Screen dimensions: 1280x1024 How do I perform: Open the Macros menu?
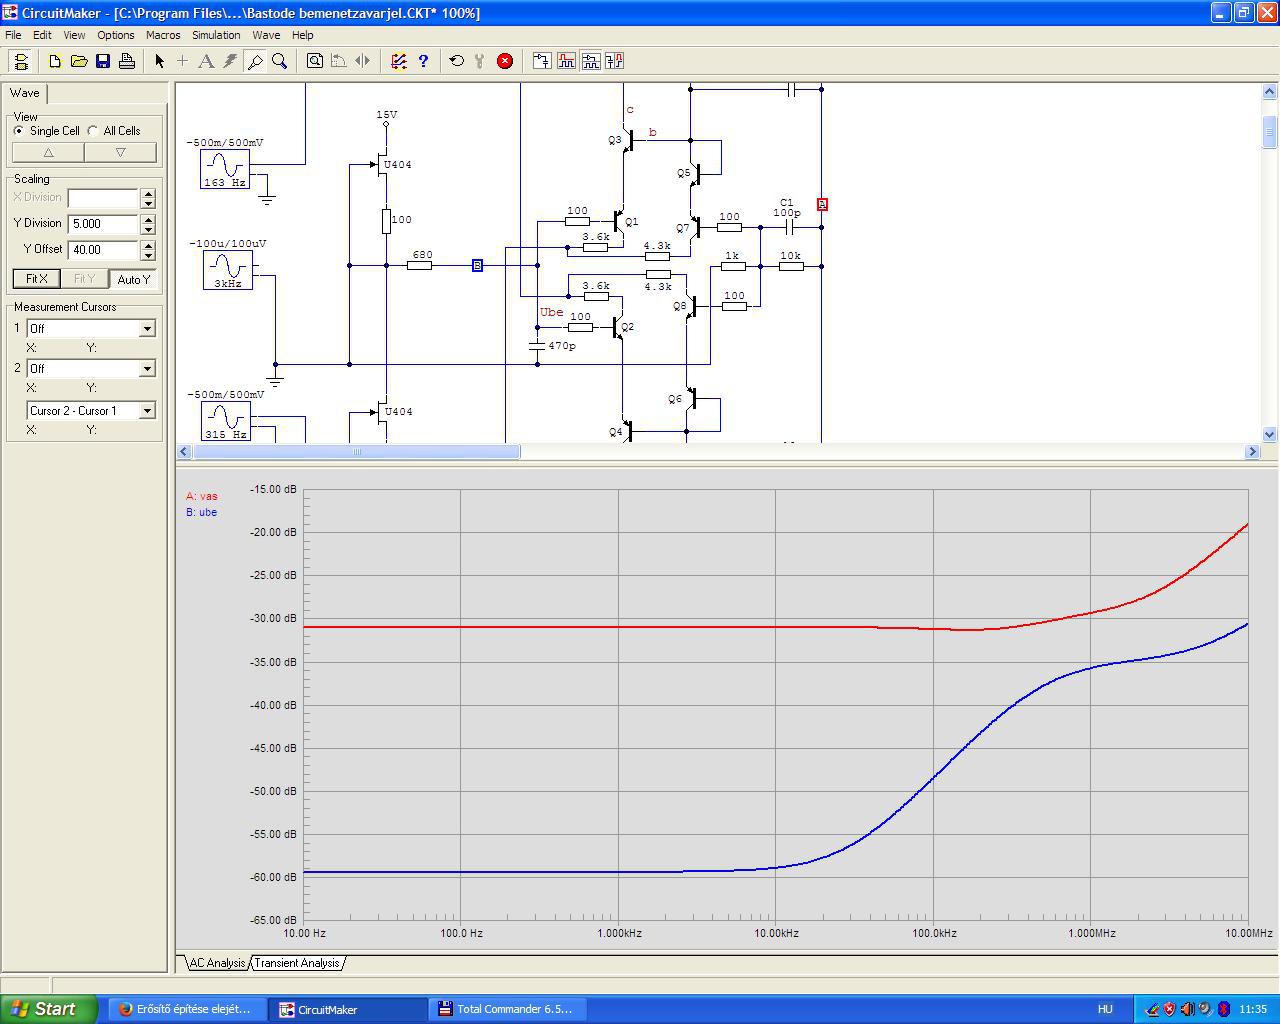point(163,35)
